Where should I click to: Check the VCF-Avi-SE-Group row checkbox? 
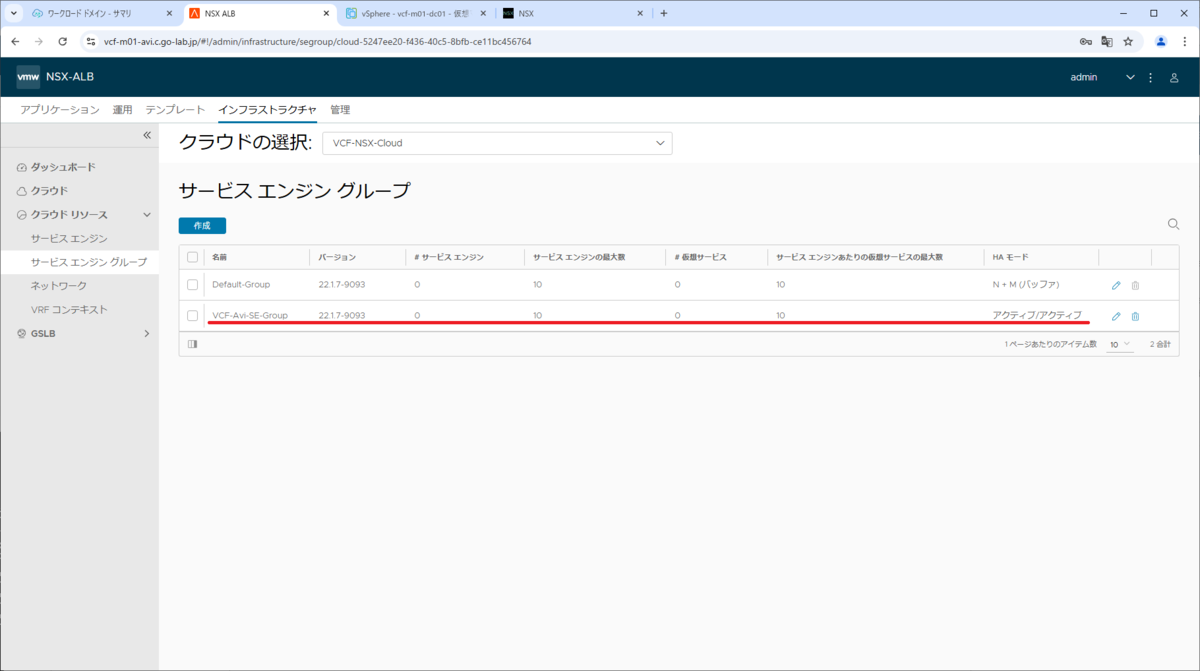tap(193, 316)
